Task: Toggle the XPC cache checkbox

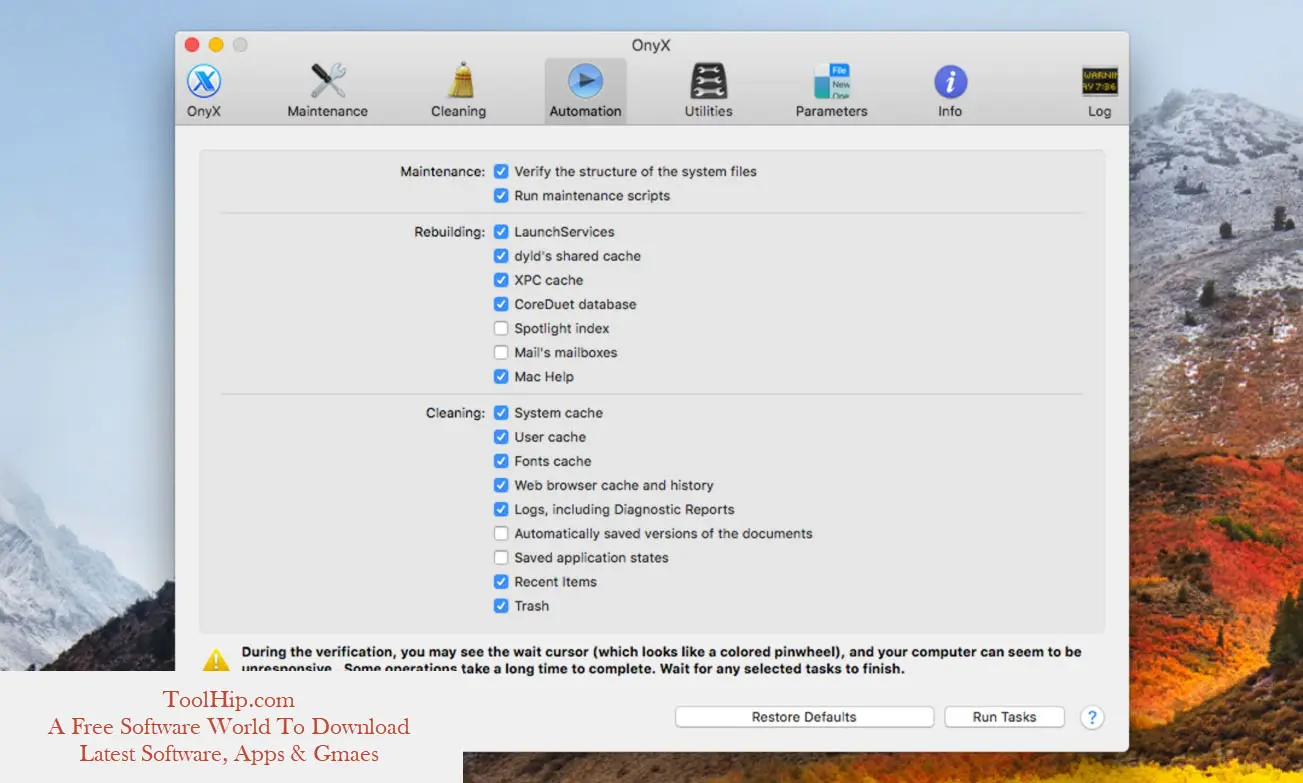Action: (501, 280)
